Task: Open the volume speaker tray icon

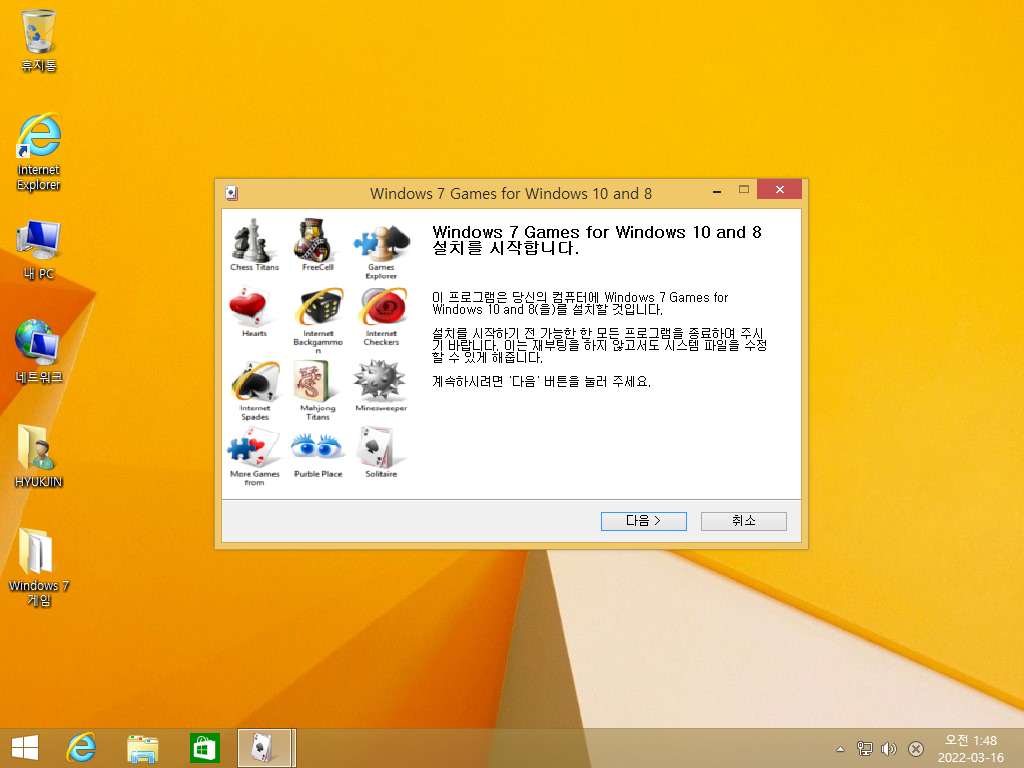Action: 889,748
